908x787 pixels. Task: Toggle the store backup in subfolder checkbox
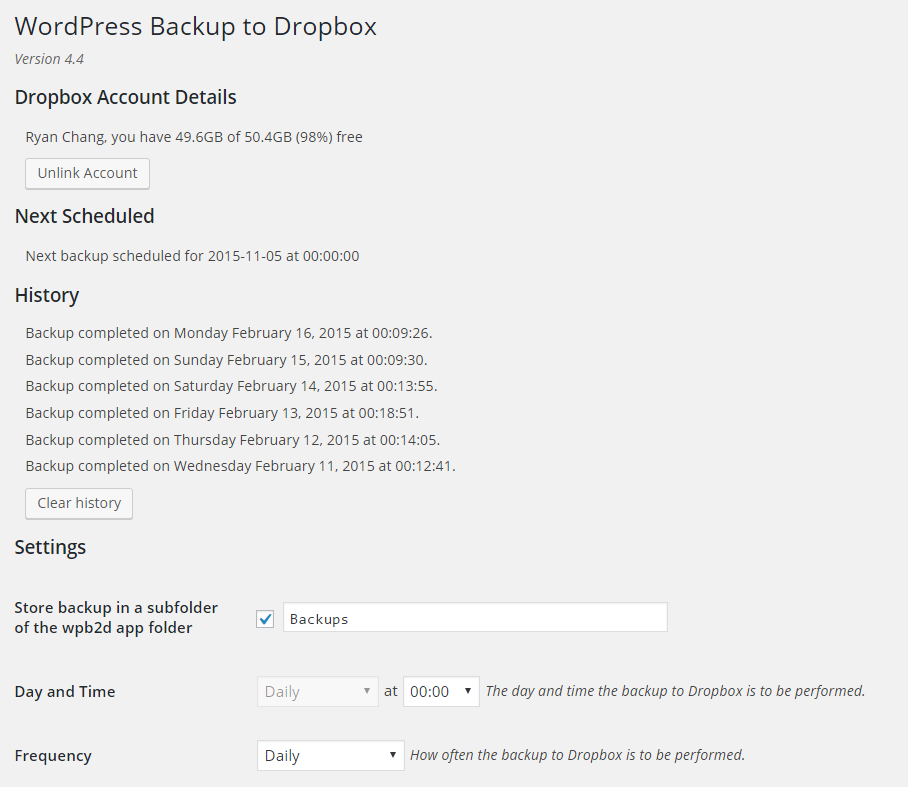point(265,619)
